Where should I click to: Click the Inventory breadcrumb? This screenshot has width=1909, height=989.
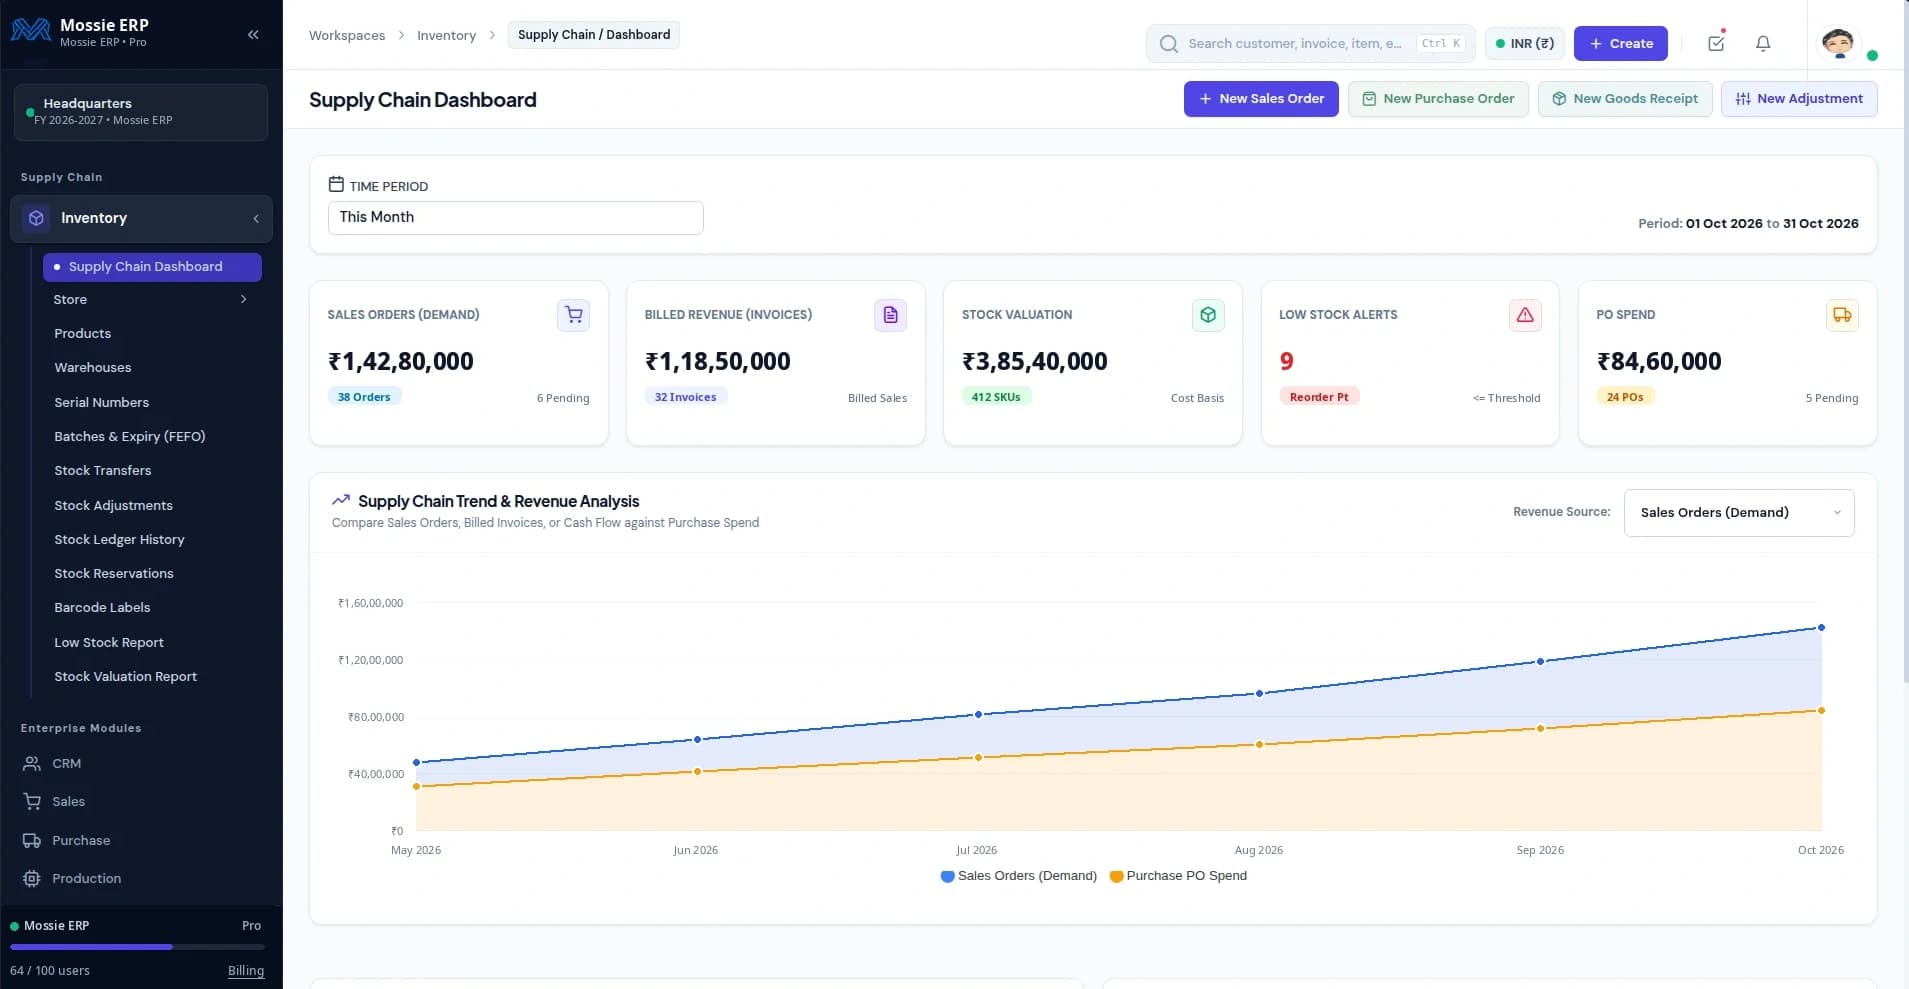tap(446, 35)
